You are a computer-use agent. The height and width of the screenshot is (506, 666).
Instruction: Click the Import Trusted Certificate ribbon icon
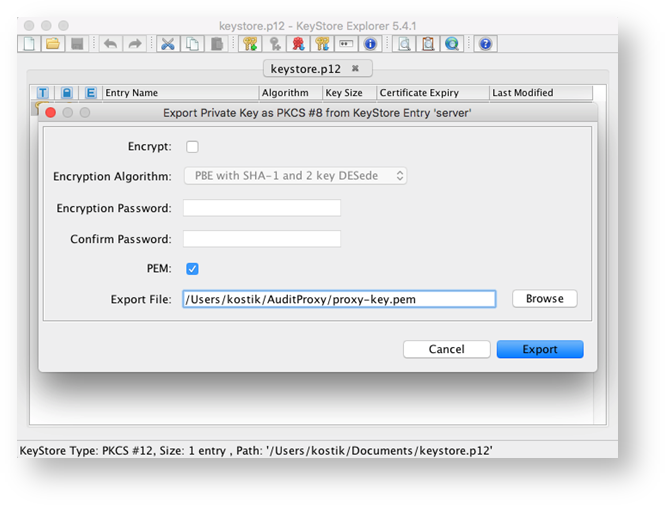click(x=297, y=44)
